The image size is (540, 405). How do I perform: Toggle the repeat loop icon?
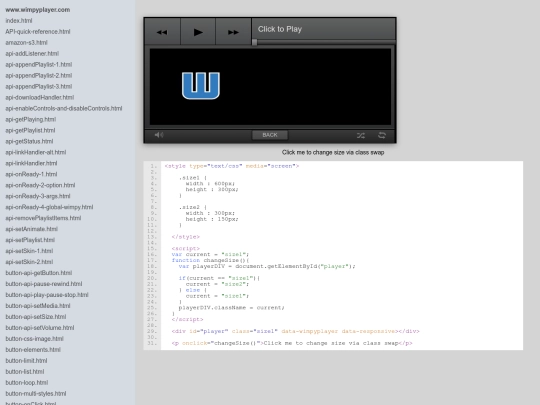point(382,135)
